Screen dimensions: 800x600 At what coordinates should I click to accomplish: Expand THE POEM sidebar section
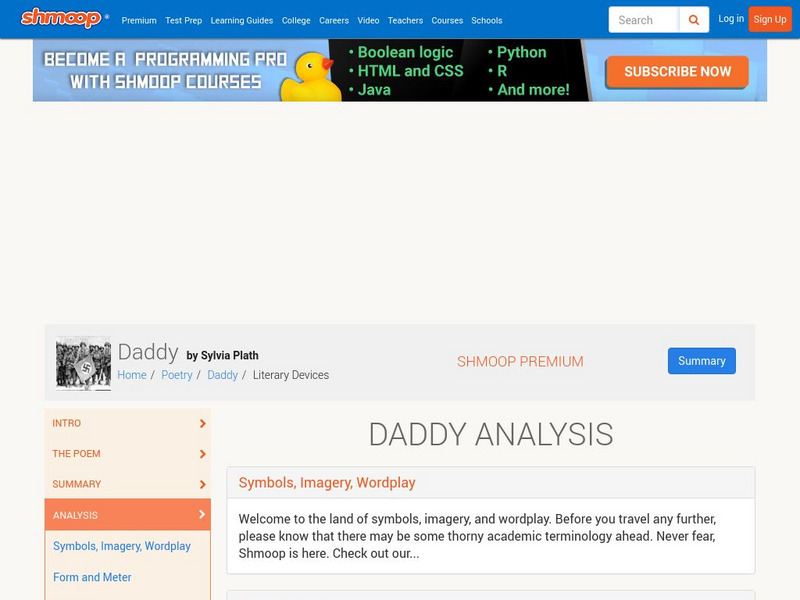(x=127, y=453)
